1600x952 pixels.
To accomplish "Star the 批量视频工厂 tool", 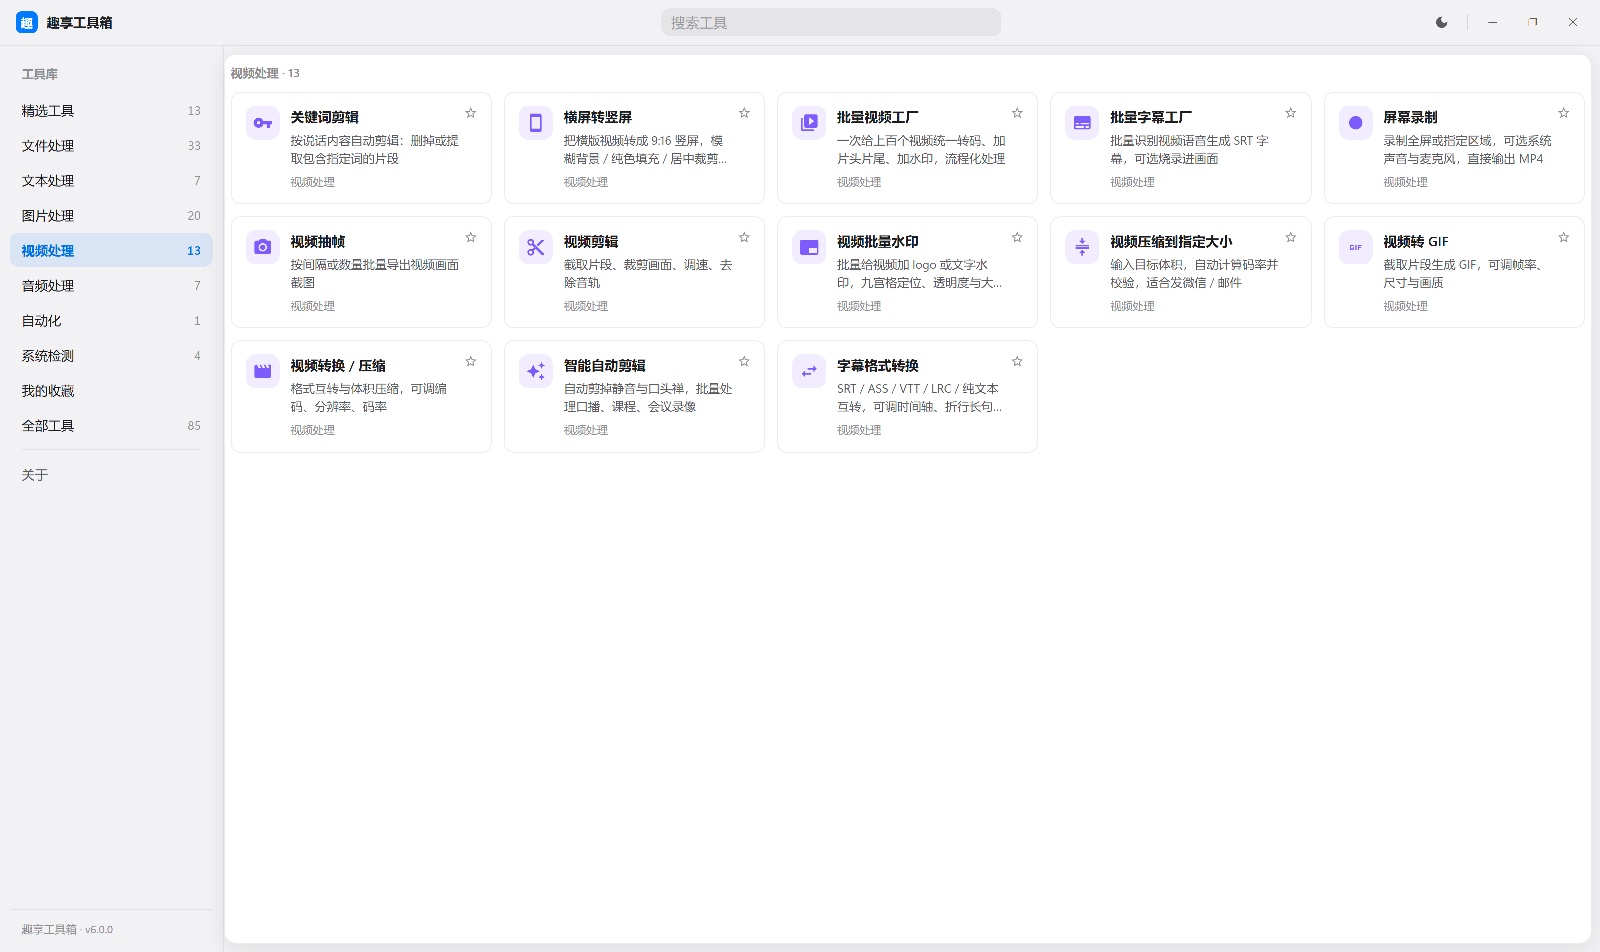I will [x=1017, y=113].
